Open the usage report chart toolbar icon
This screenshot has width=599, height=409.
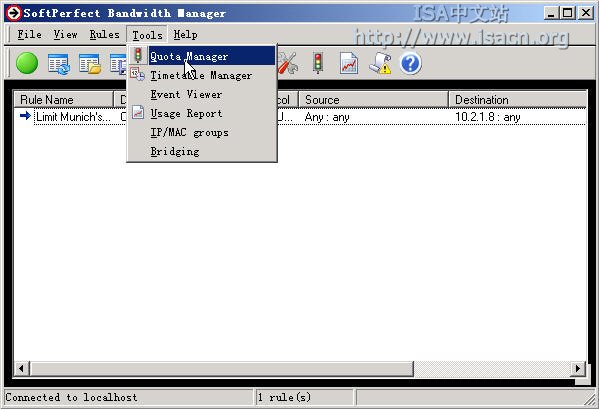(x=349, y=63)
